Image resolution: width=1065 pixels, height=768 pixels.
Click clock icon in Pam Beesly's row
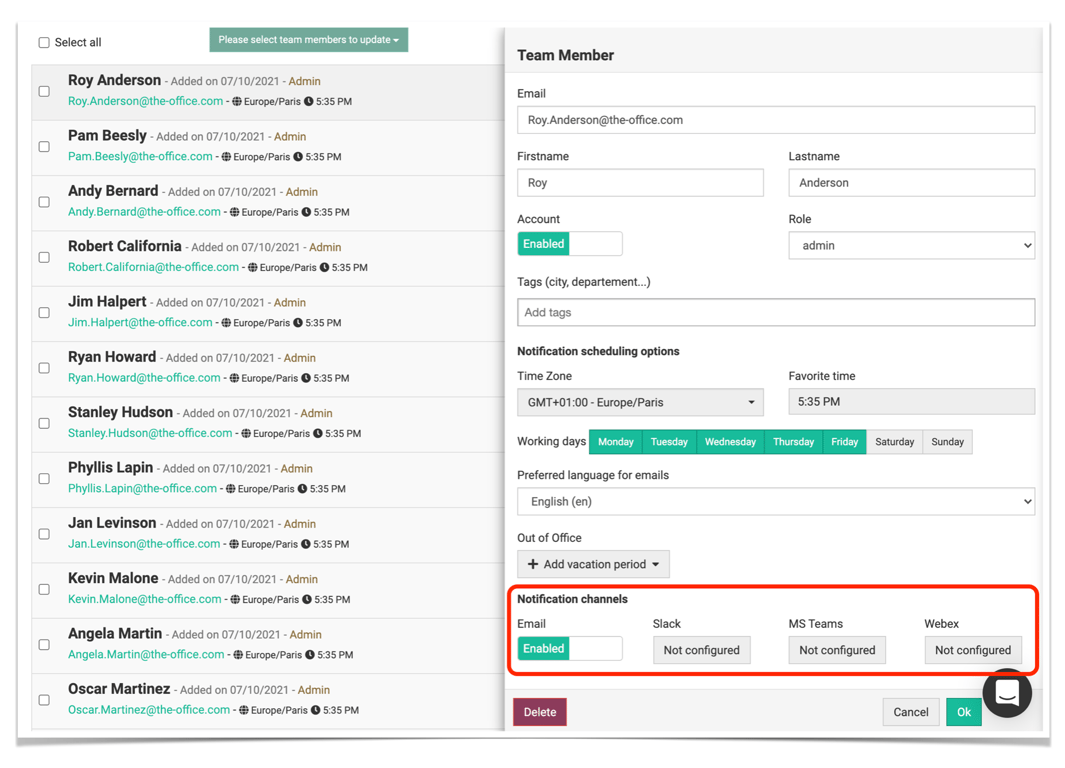click(x=298, y=157)
